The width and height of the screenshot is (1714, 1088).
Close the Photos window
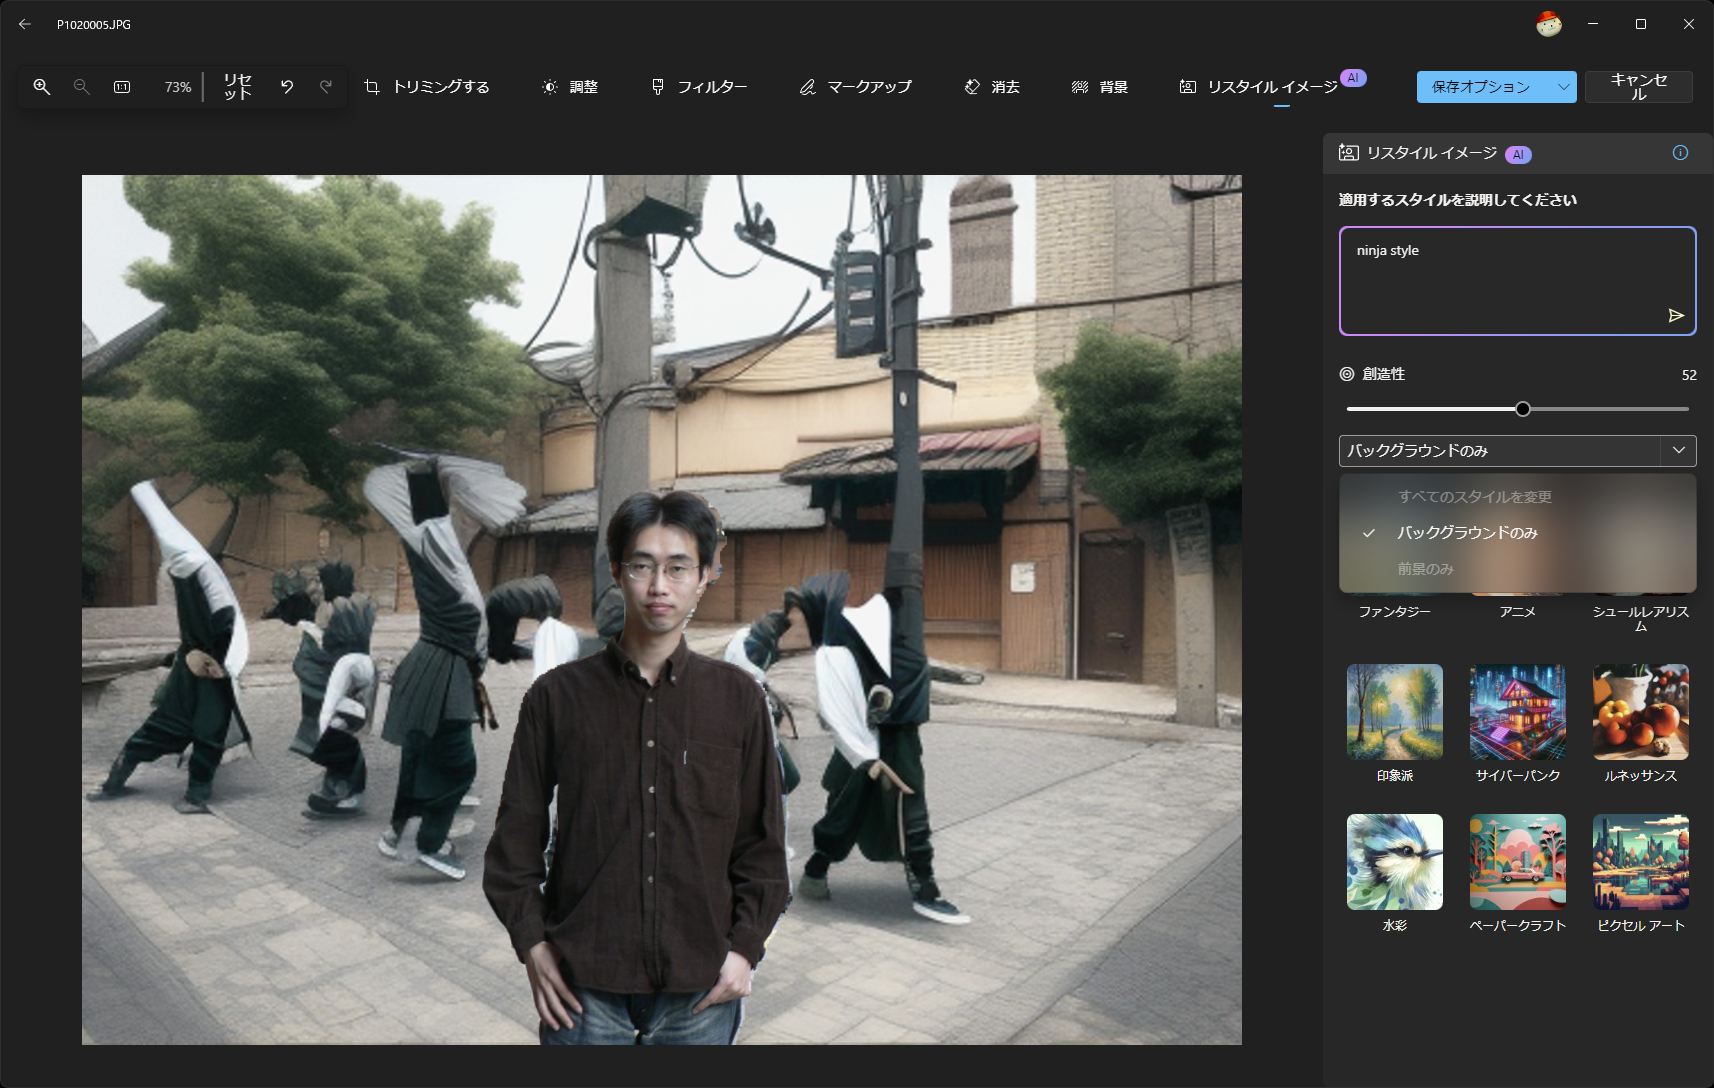tap(1689, 24)
